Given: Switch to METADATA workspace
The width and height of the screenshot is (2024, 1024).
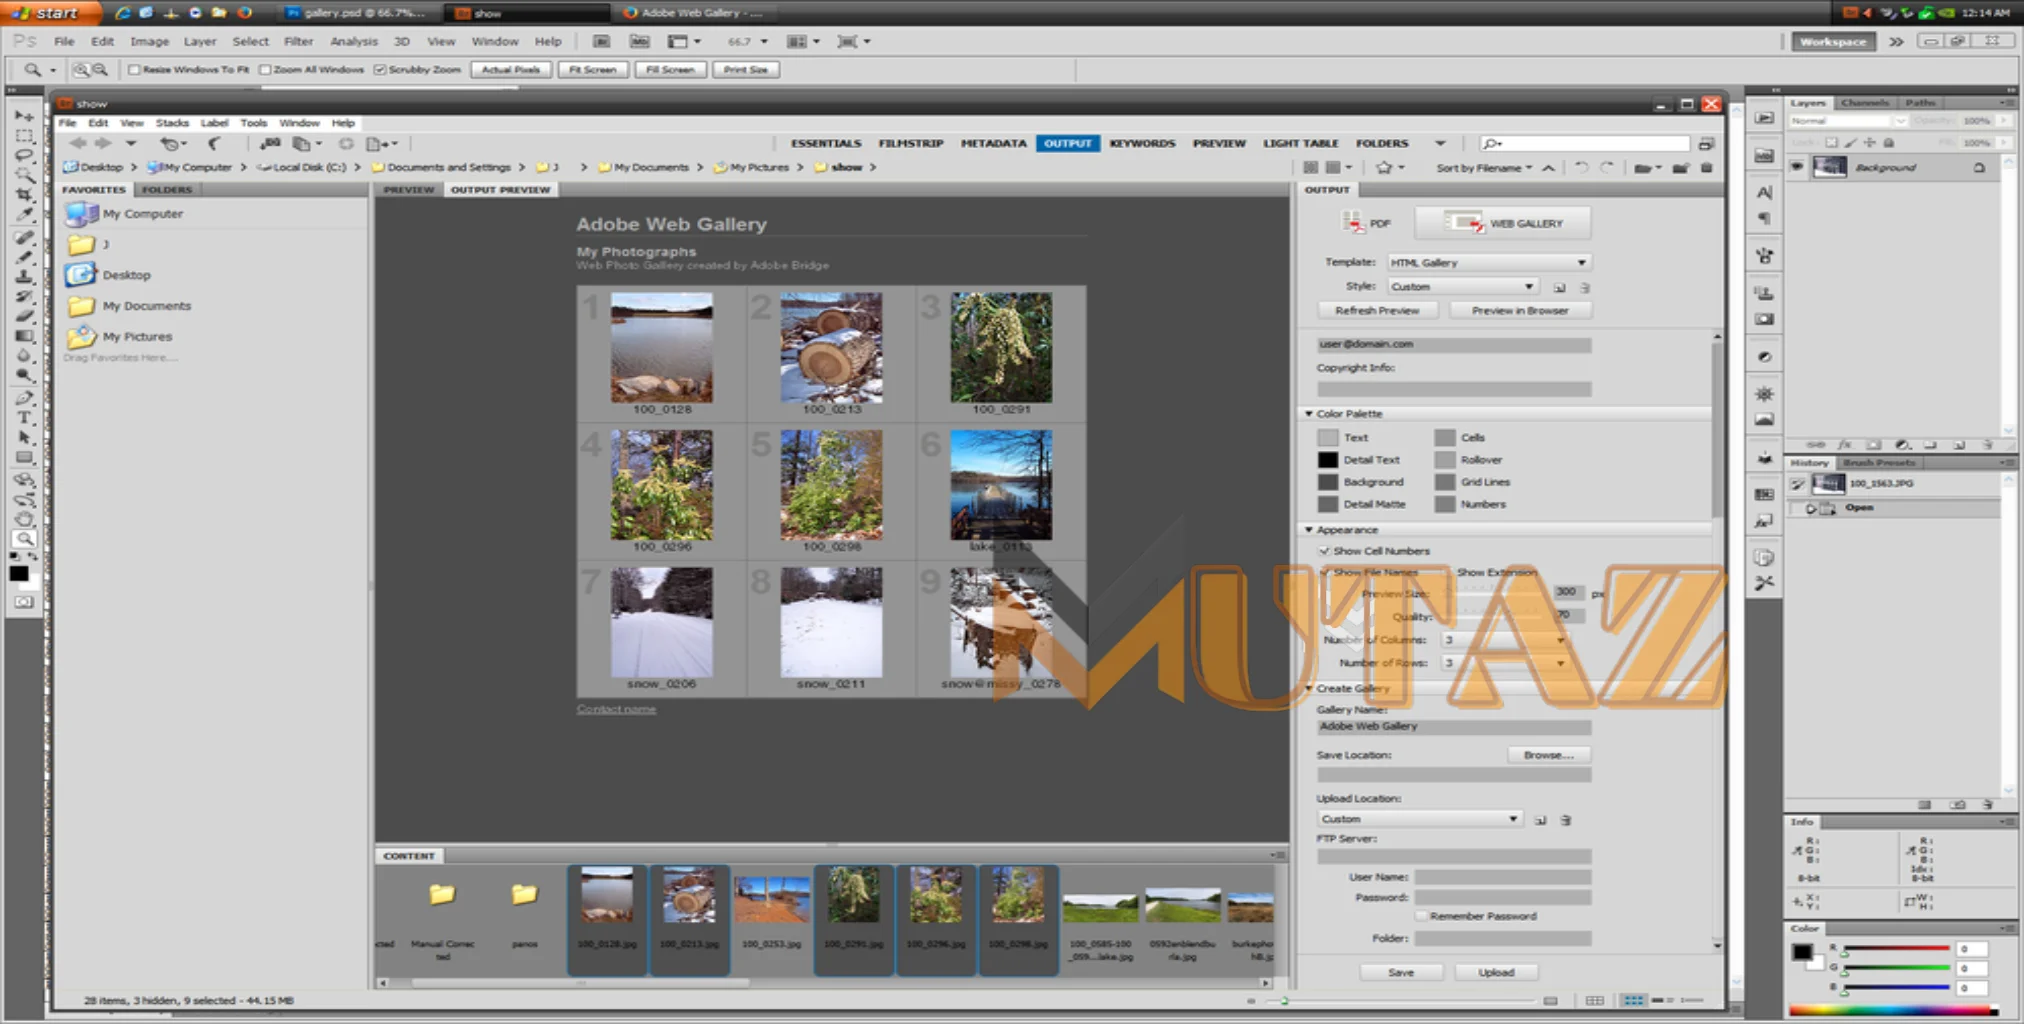Looking at the screenshot, I should [x=993, y=143].
